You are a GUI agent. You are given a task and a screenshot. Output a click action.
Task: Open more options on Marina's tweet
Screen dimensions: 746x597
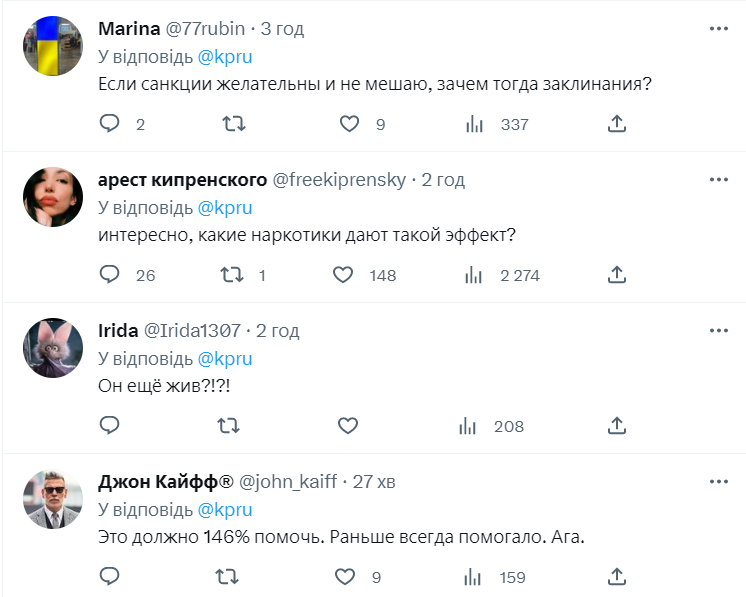(718, 29)
